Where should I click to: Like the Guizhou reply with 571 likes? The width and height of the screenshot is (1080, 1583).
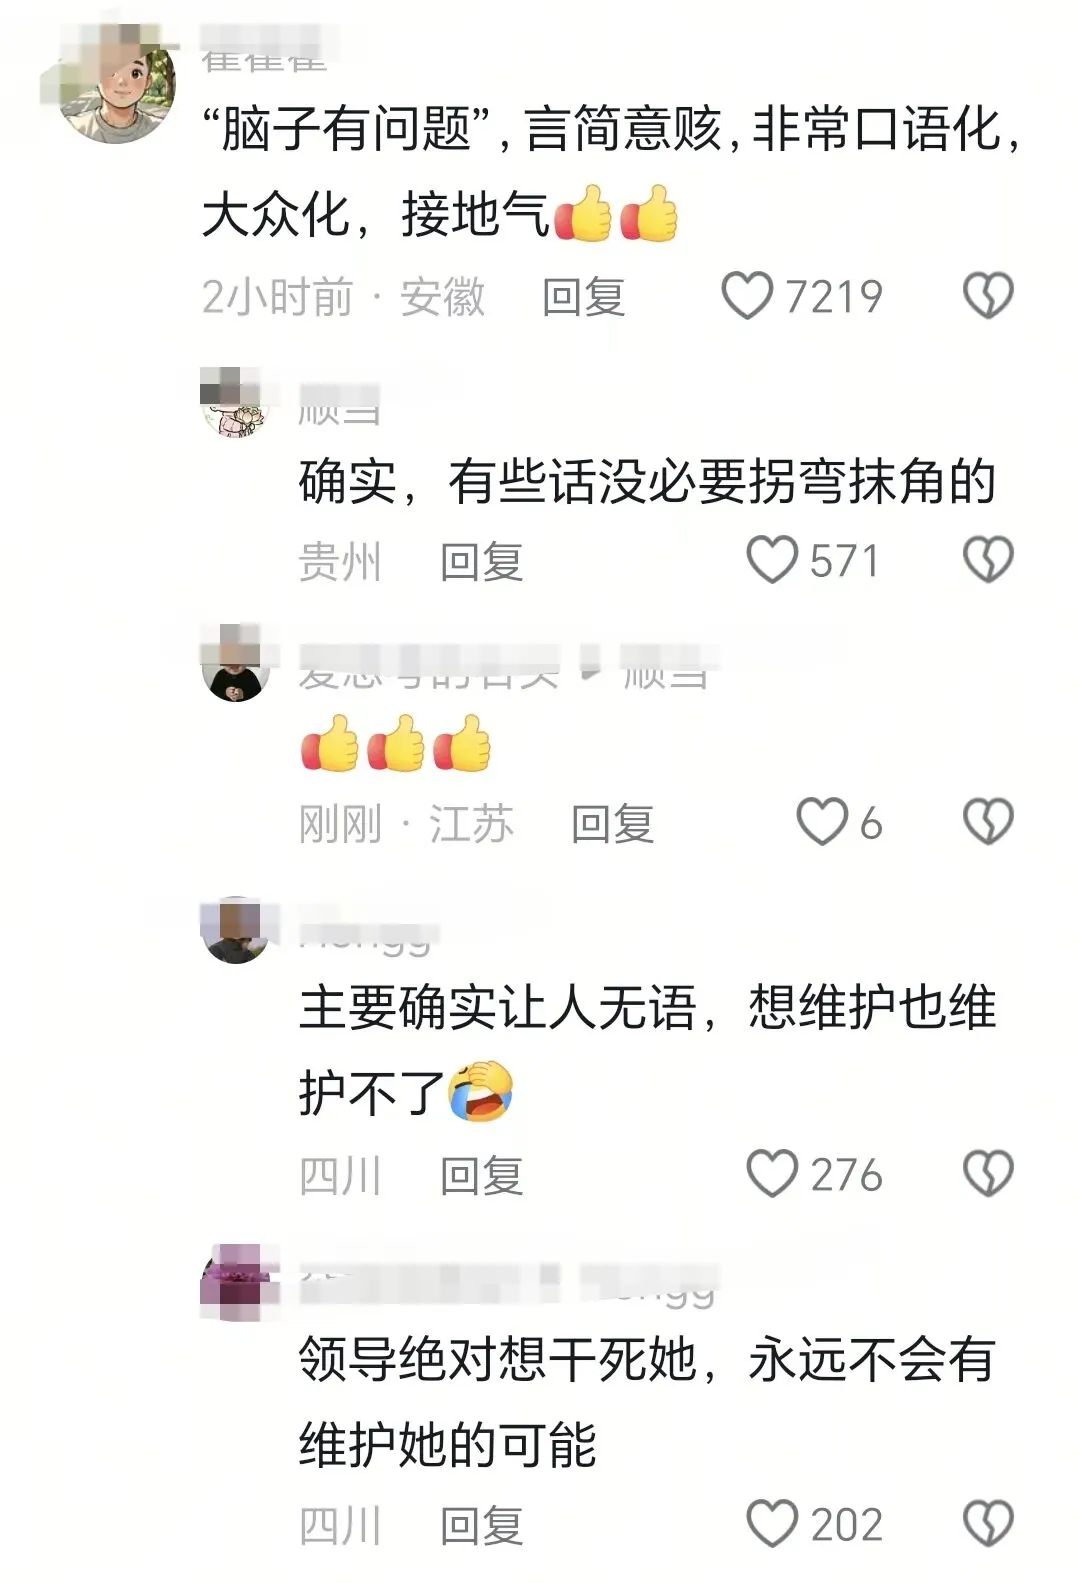772,559
